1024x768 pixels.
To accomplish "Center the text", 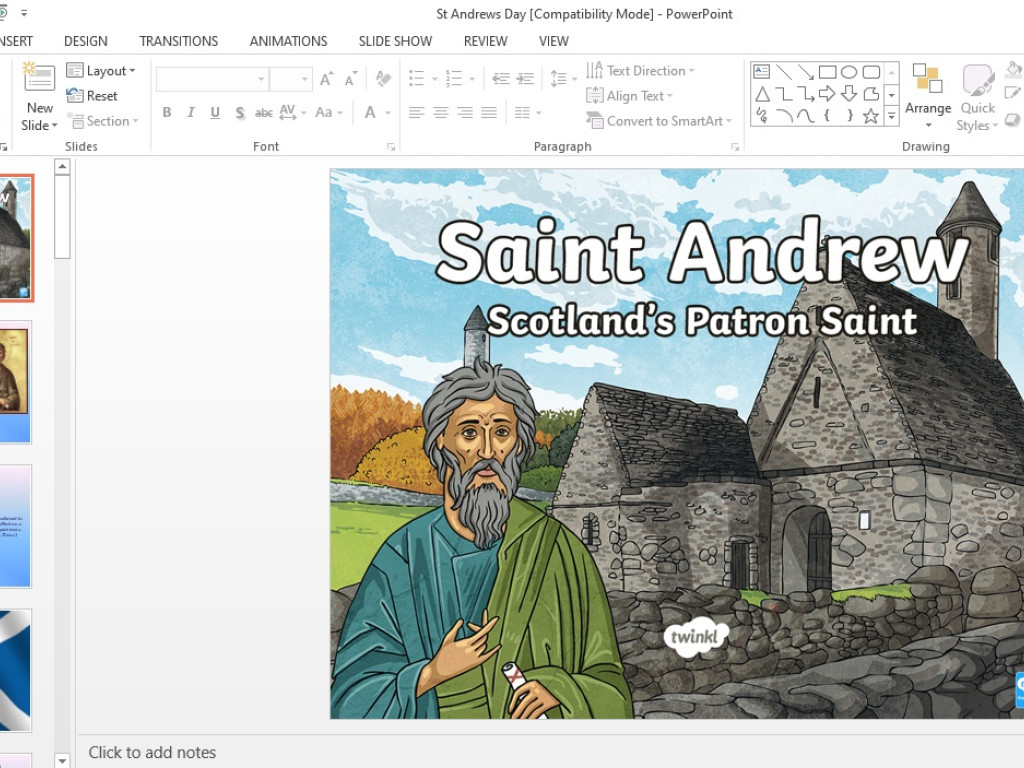I will (x=441, y=112).
